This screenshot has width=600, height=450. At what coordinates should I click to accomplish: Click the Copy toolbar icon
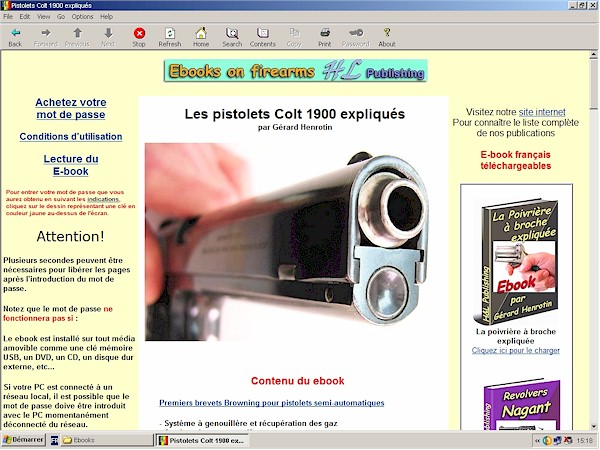click(294, 33)
